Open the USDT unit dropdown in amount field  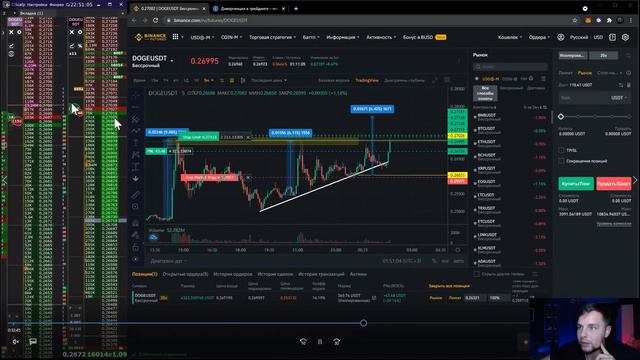coord(619,98)
